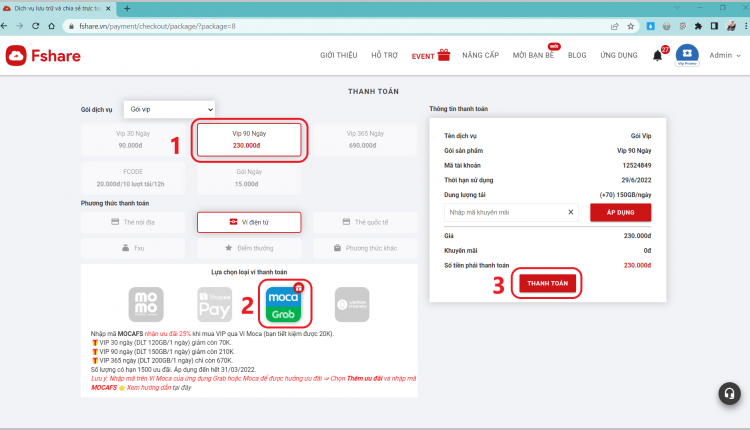Image resolution: width=750 pixels, height=430 pixels.
Task: Select the Vip 30 Ngày package
Action: (x=133, y=140)
